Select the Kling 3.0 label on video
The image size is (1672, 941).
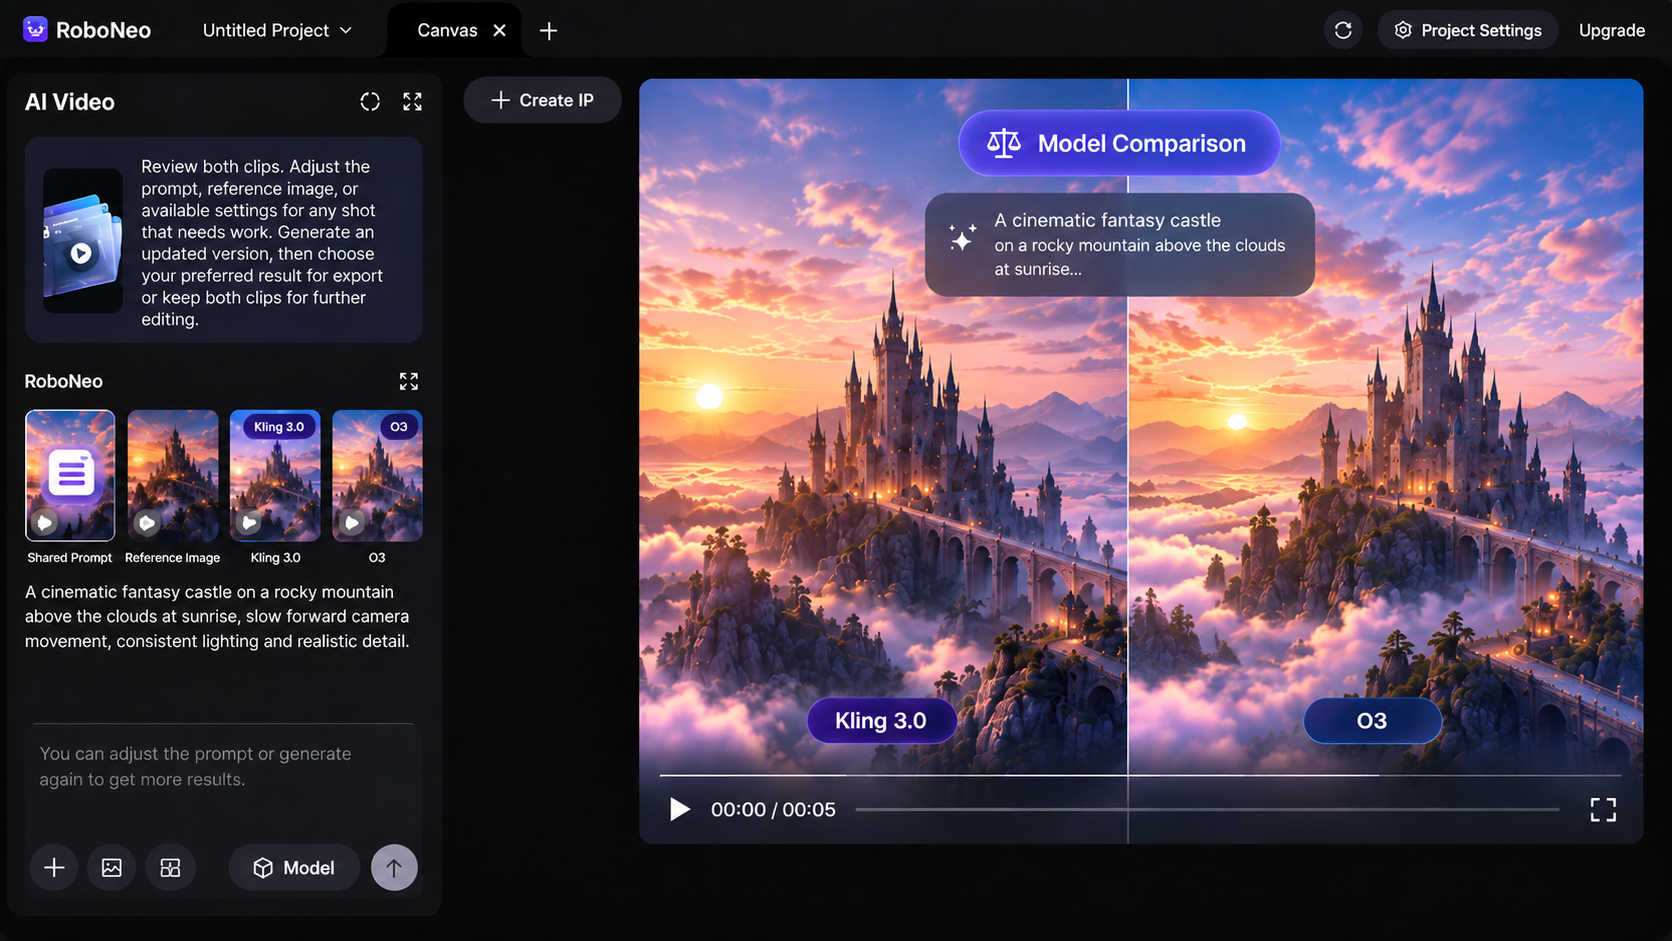881,720
